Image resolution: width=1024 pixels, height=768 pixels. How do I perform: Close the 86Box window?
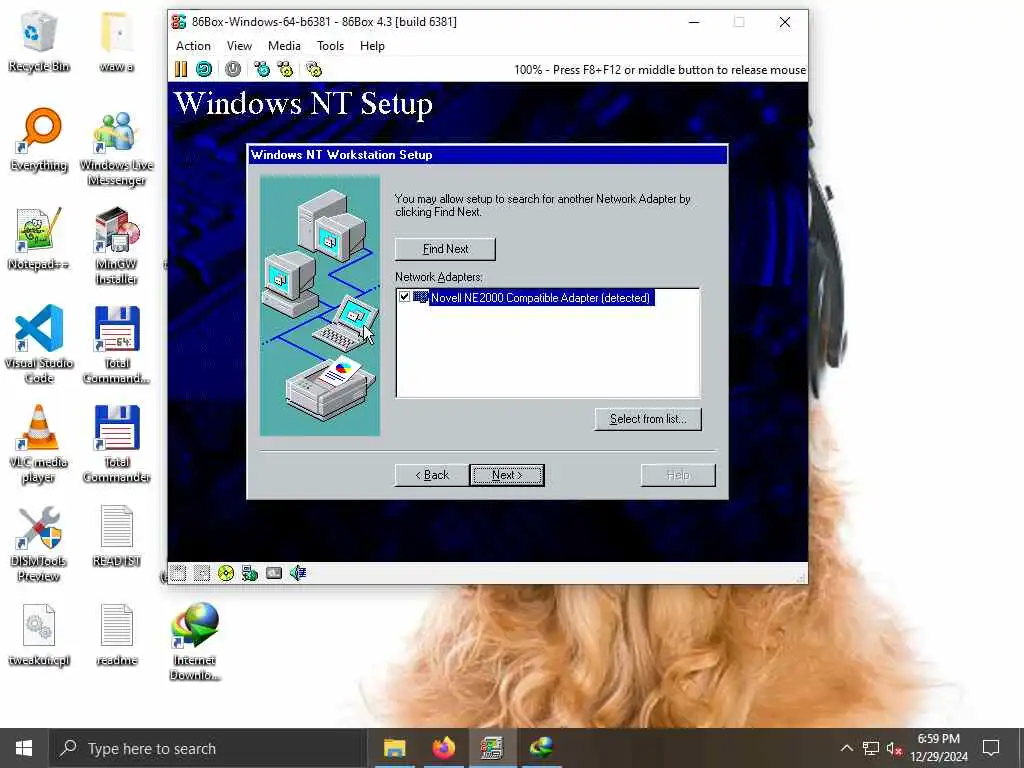pos(785,22)
